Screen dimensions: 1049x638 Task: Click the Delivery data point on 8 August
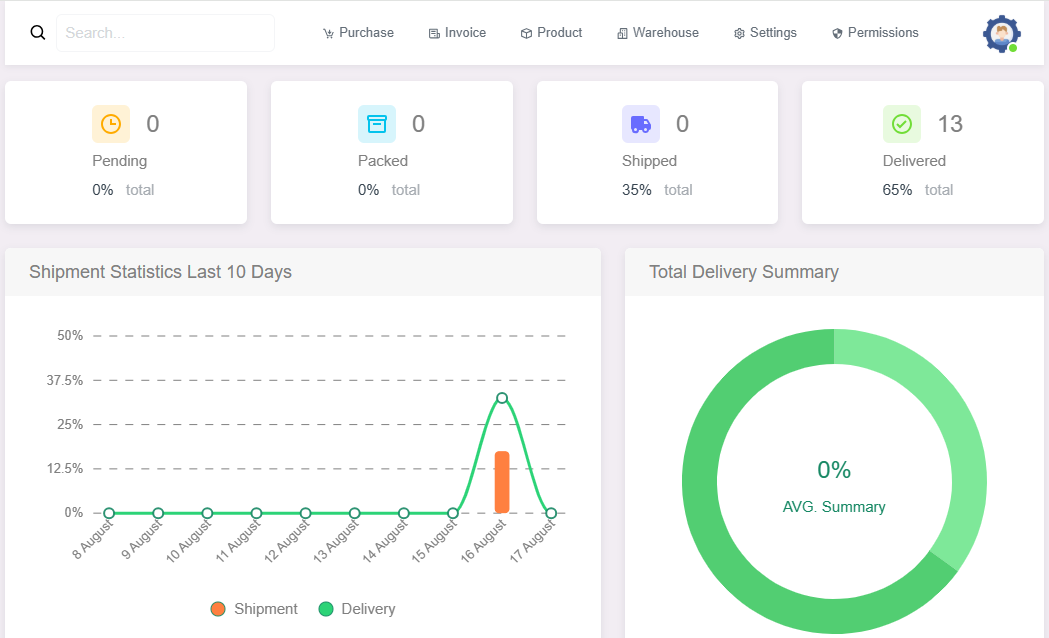click(x=109, y=513)
